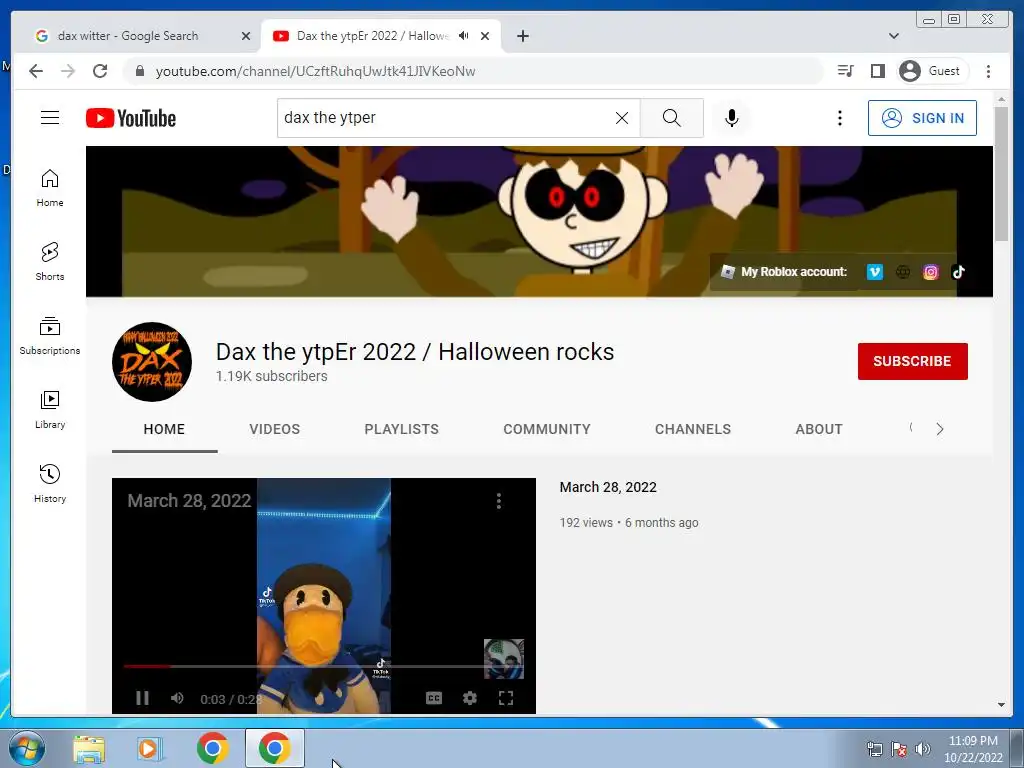Go to Home in the sidebar

[50, 188]
